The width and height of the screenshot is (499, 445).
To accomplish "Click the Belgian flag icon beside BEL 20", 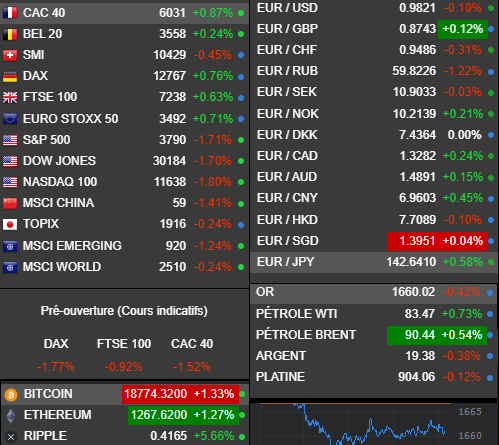I will pos(10,34).
